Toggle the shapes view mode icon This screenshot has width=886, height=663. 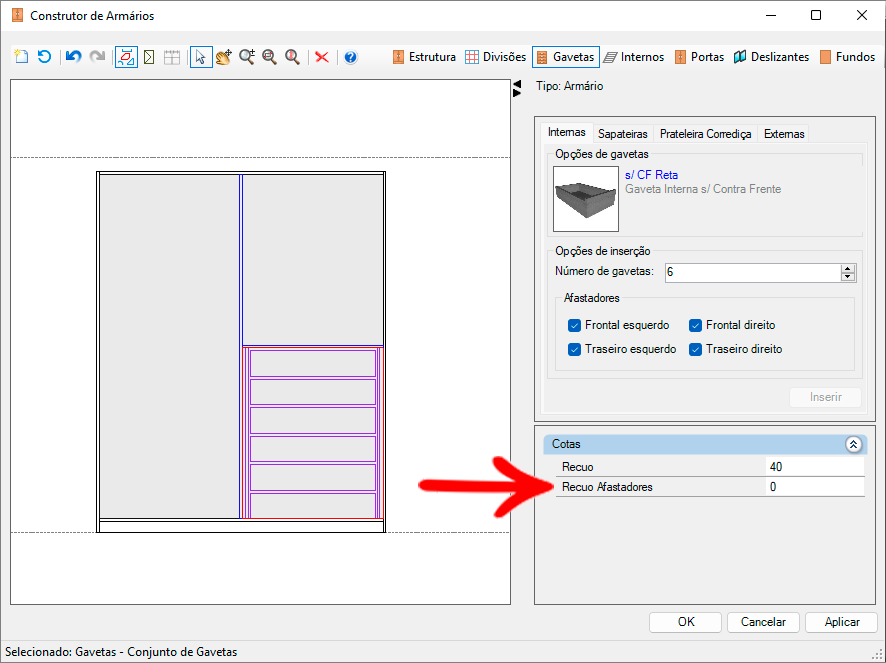(126, 57)
